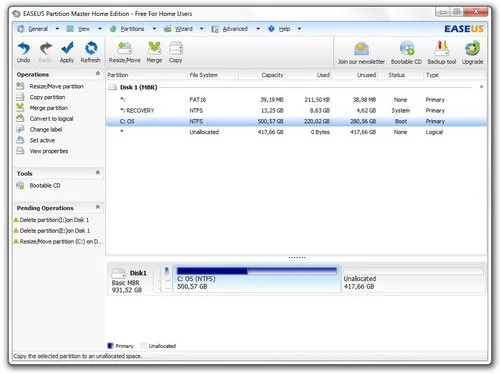This screenshot has height=374, width=500.
Task: Open the Help menu
Action: coord(284,29)
